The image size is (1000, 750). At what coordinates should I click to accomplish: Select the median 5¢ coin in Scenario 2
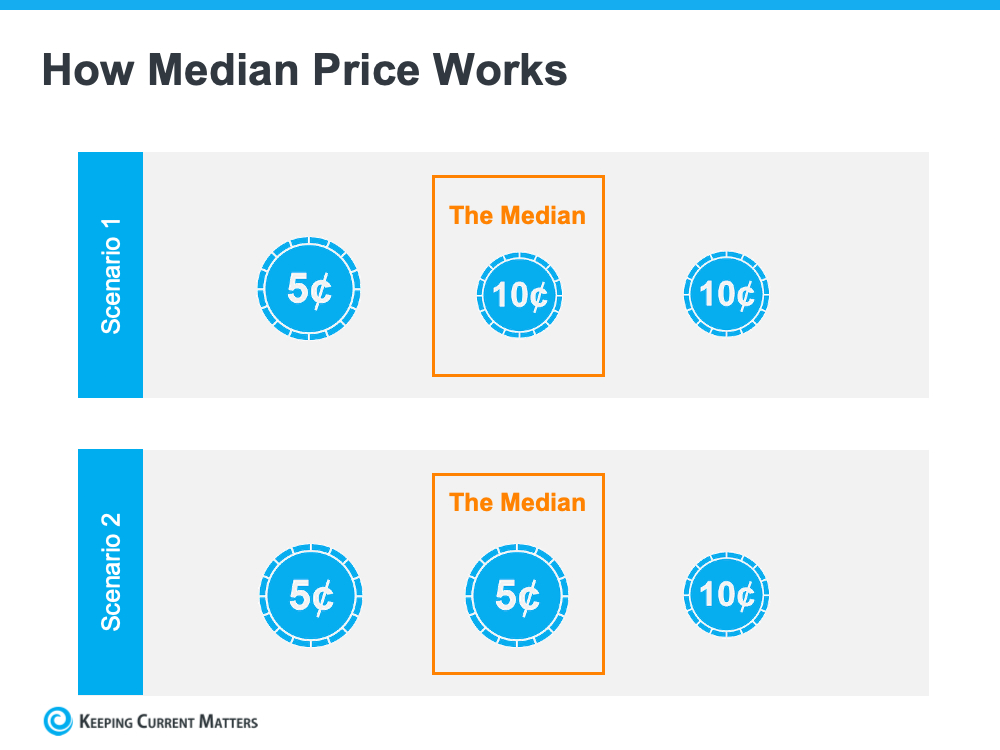pyautogui.click(x=518, y=597)
